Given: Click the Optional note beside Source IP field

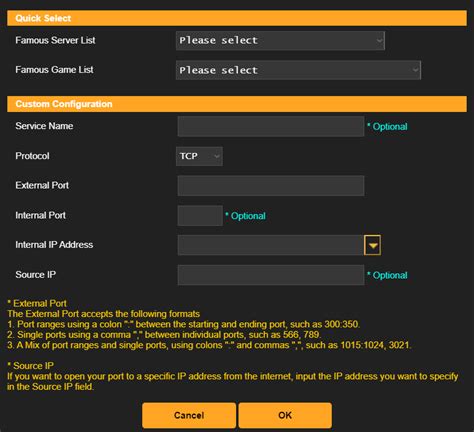Looking at the screenshot, I should point(387,275).
